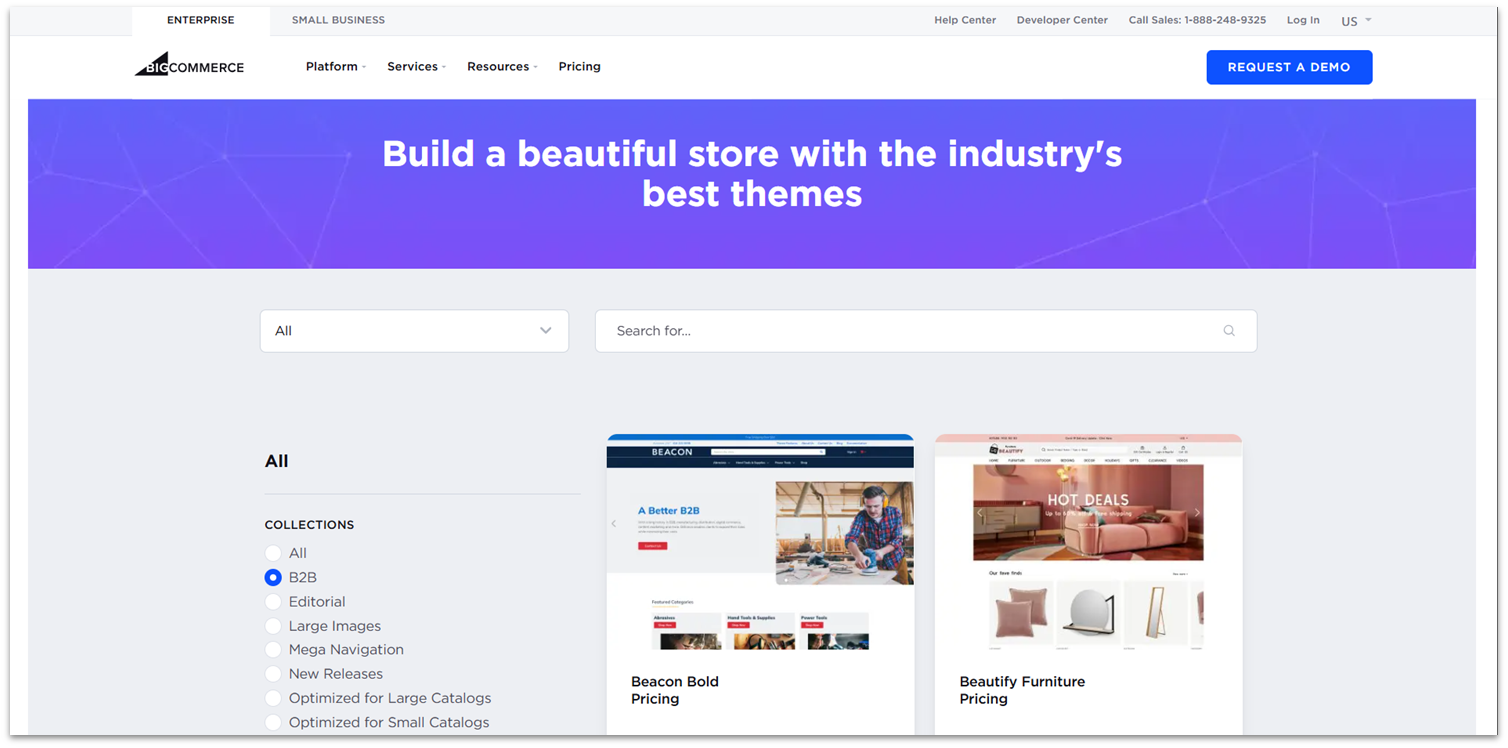This screenshot has height=748, width=1508.
Task: Click the left carousel arrow on Beacon theme preview
Action: click(614, 522)
